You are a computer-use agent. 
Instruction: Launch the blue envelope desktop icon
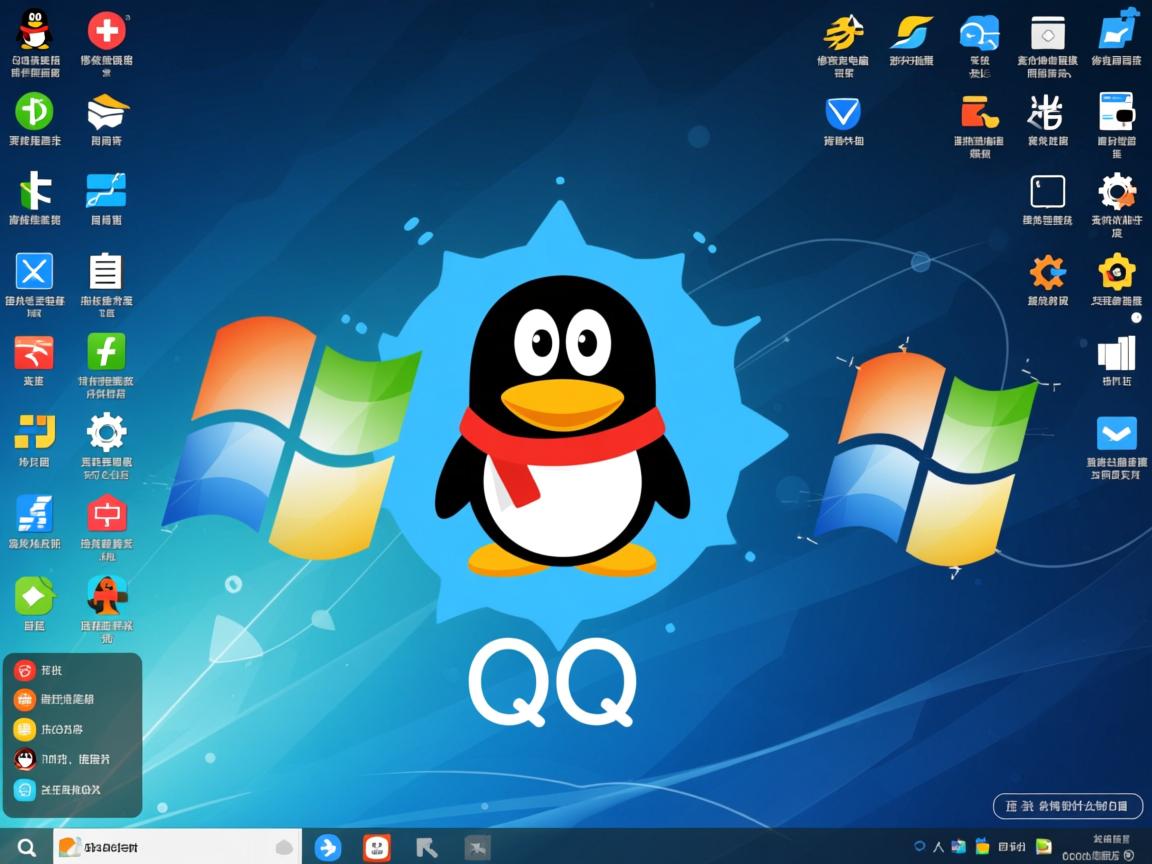pos(1116,434)
